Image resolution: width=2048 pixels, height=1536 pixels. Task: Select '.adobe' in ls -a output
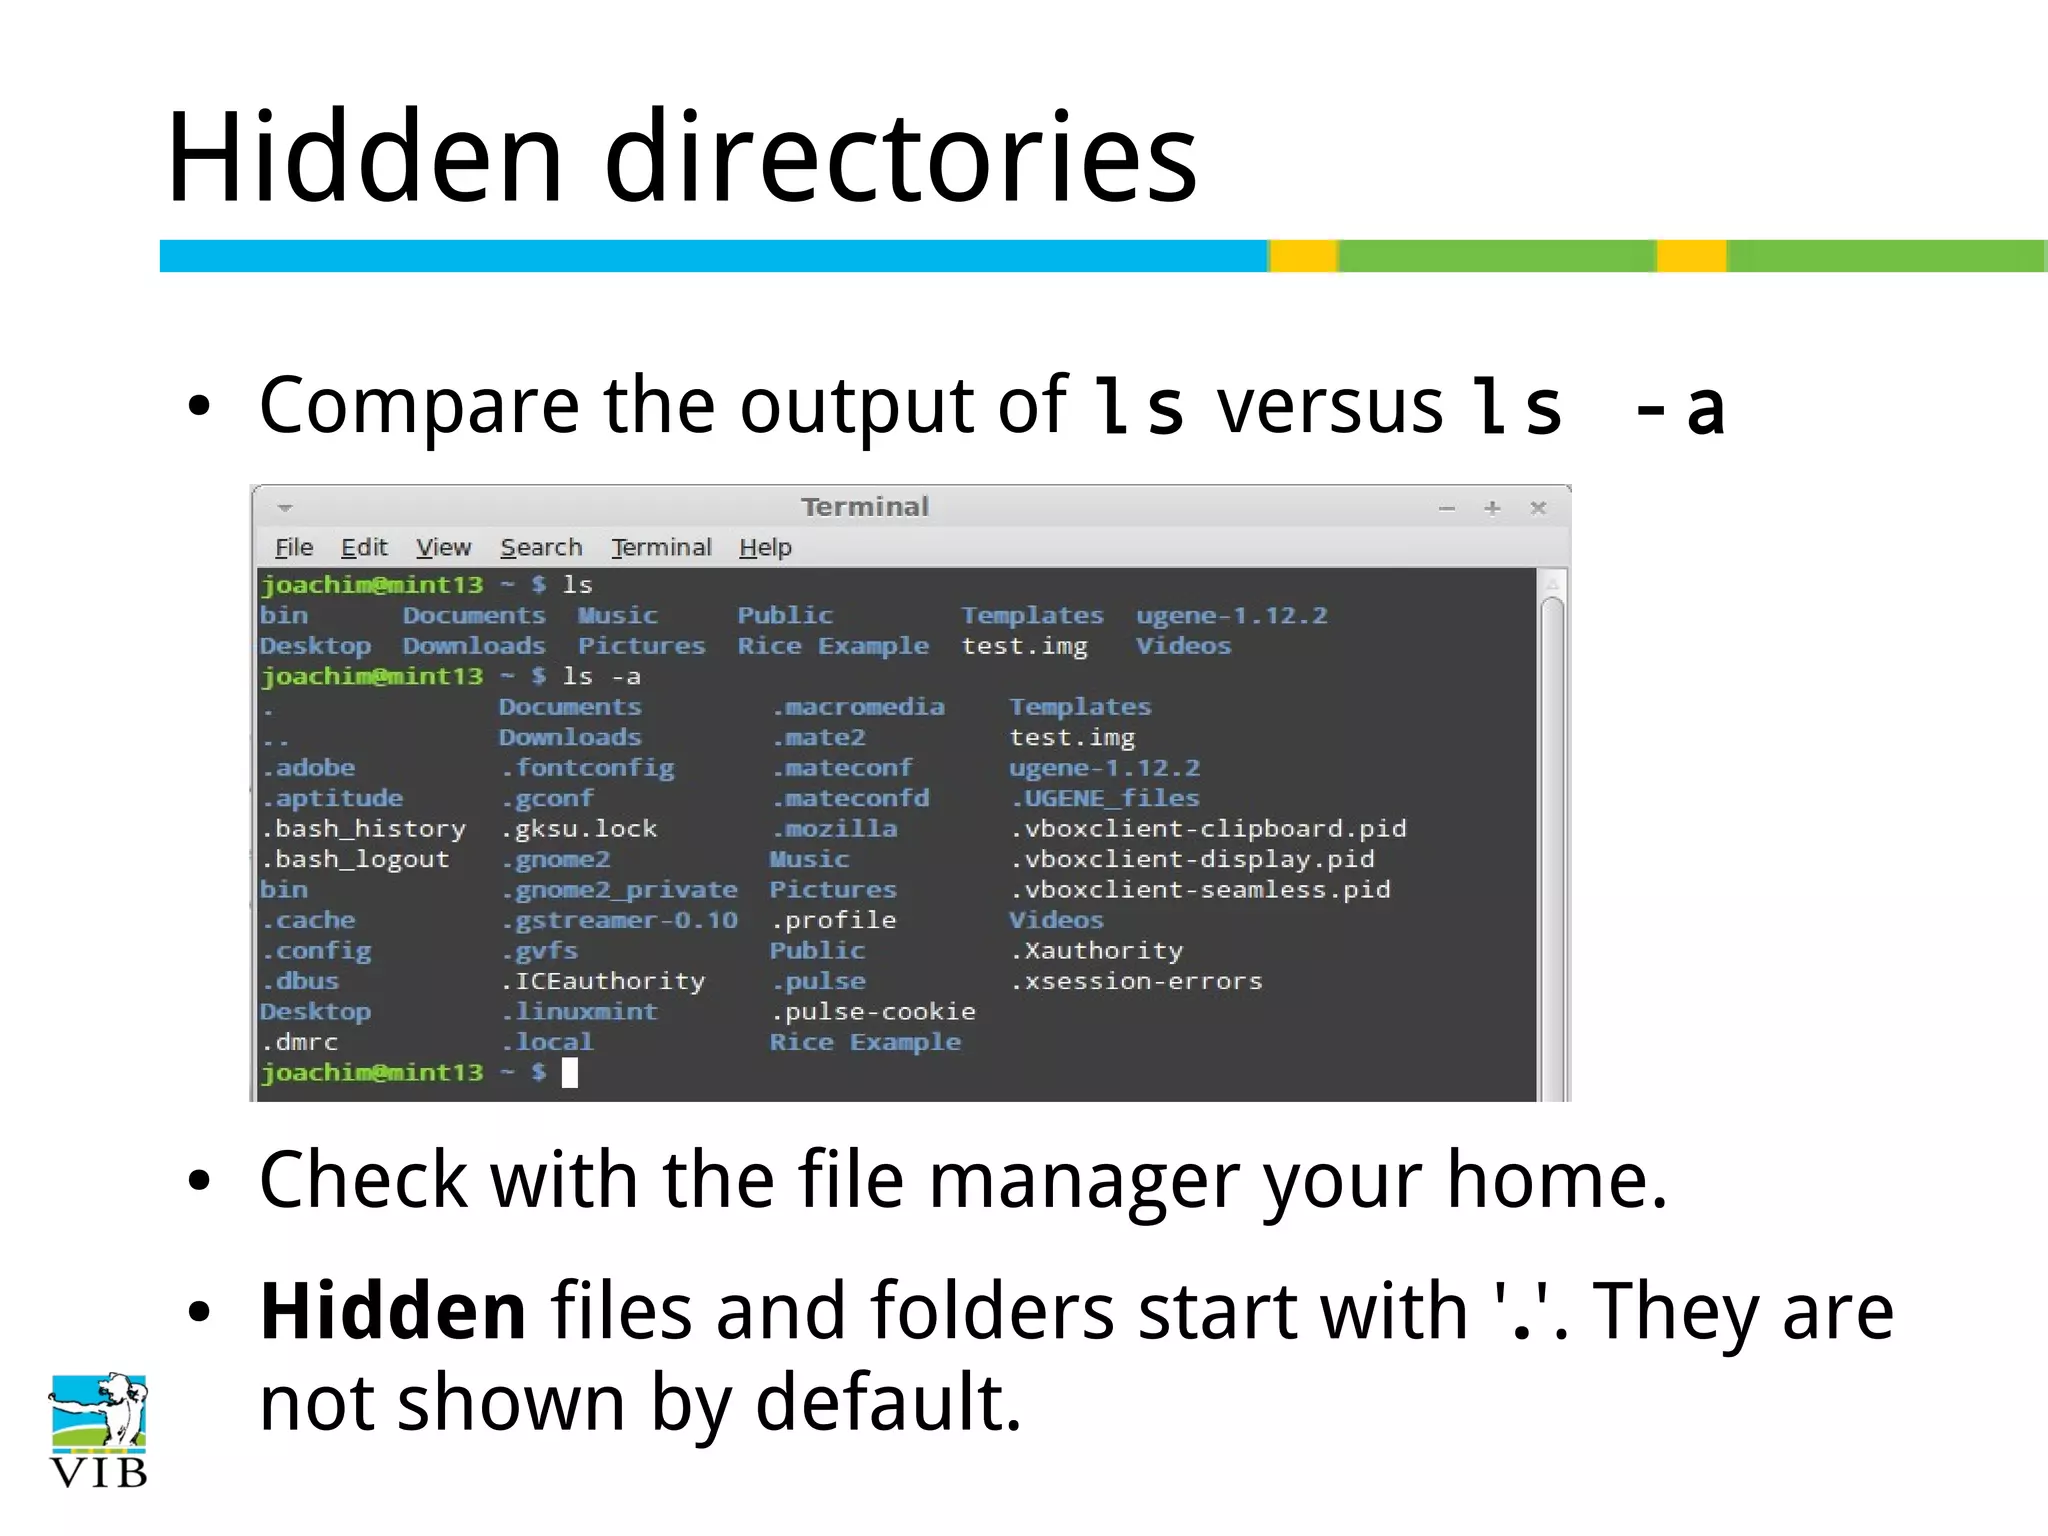[x=308, y=768]
